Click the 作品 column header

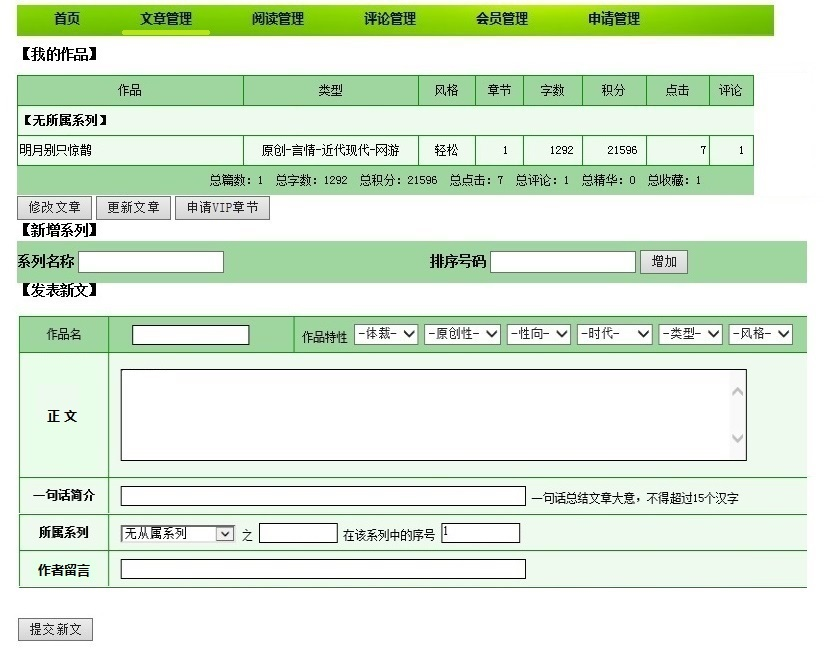130,90
